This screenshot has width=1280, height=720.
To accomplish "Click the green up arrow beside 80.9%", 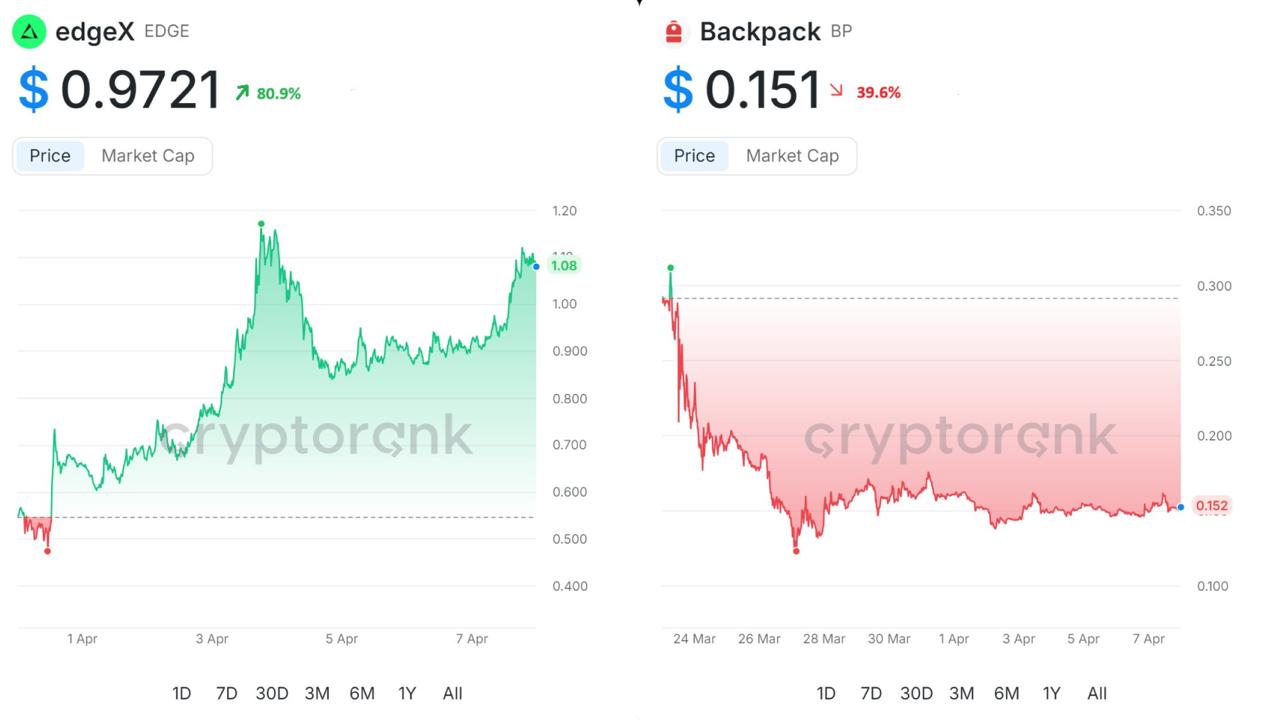I will pyautogui.click(x=242, y=93).
